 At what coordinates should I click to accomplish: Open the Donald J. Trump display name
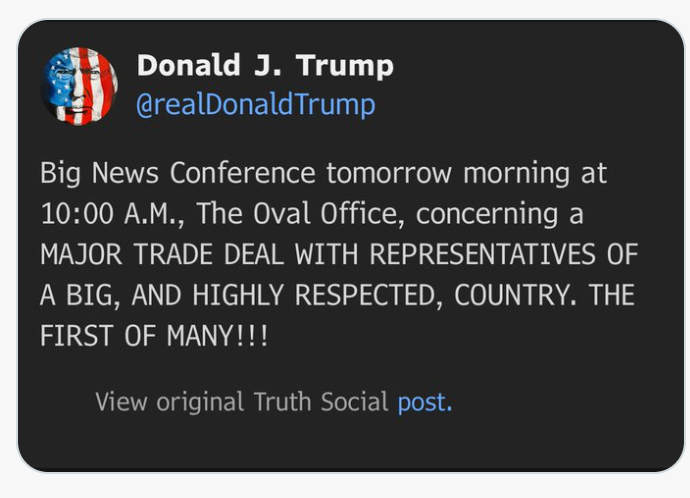pyautogui.click(x=264, y=66)
